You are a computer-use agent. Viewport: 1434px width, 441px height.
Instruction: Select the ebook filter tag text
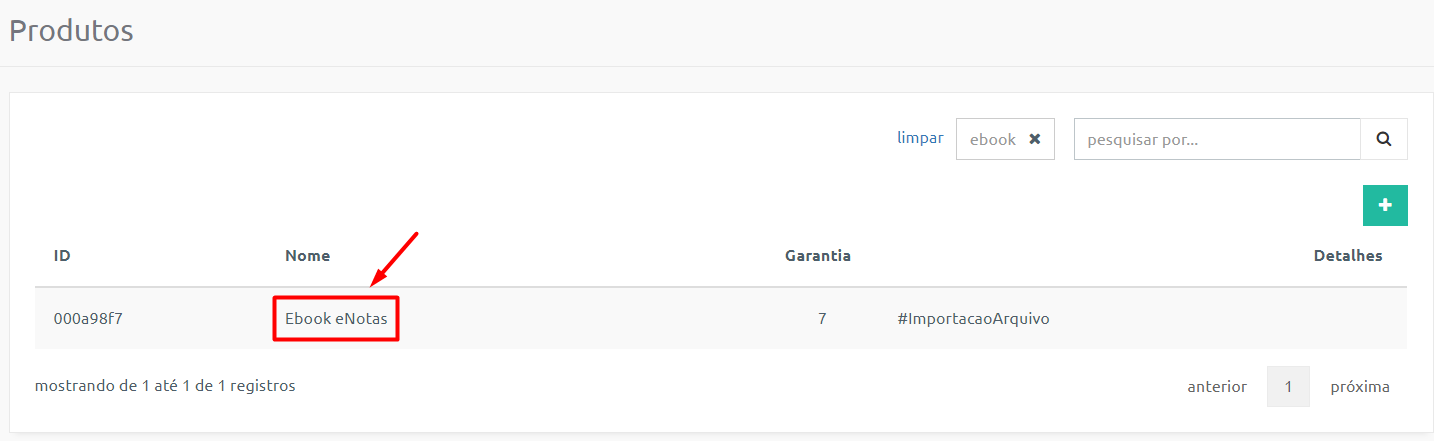pyautogui.click(x=993, y=140)
